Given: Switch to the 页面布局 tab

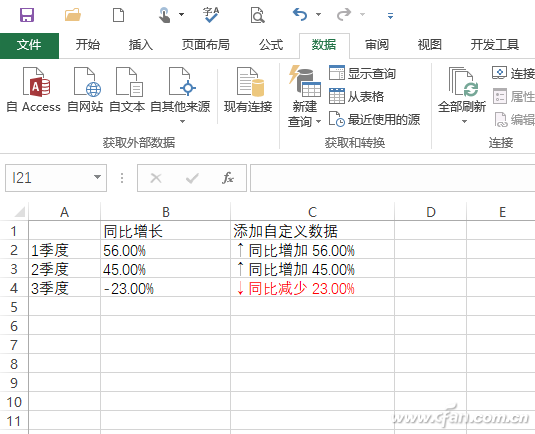Looking at the screenshot, I should [x=205, y=45].
